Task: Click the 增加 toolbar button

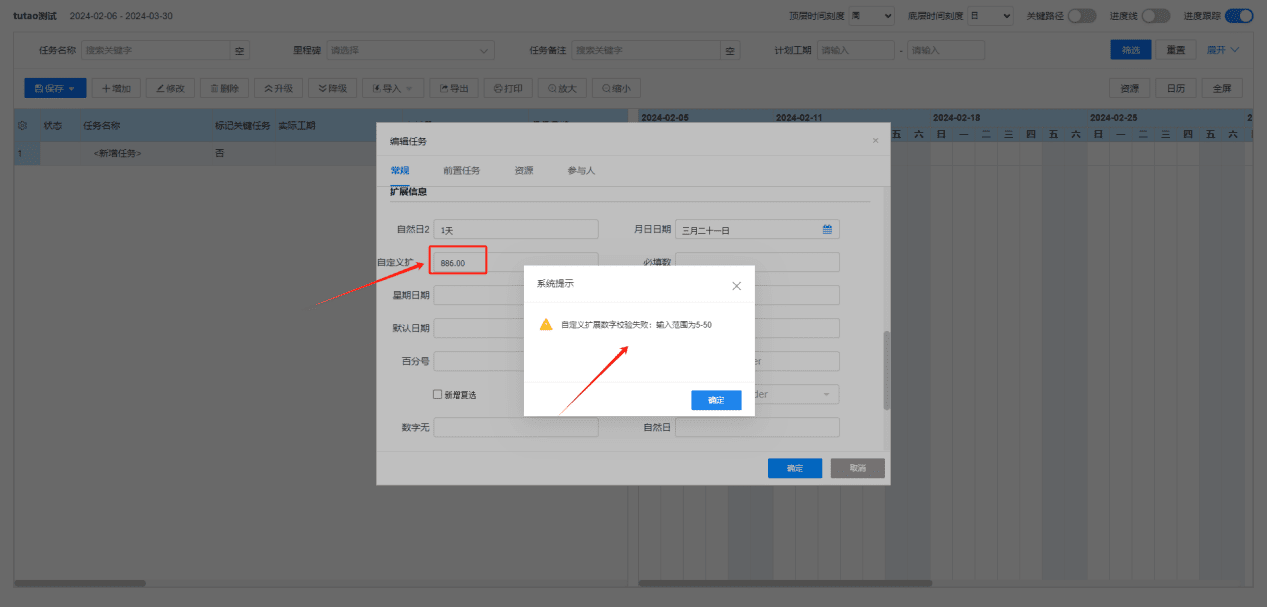Action: click(x=116, y=88)
